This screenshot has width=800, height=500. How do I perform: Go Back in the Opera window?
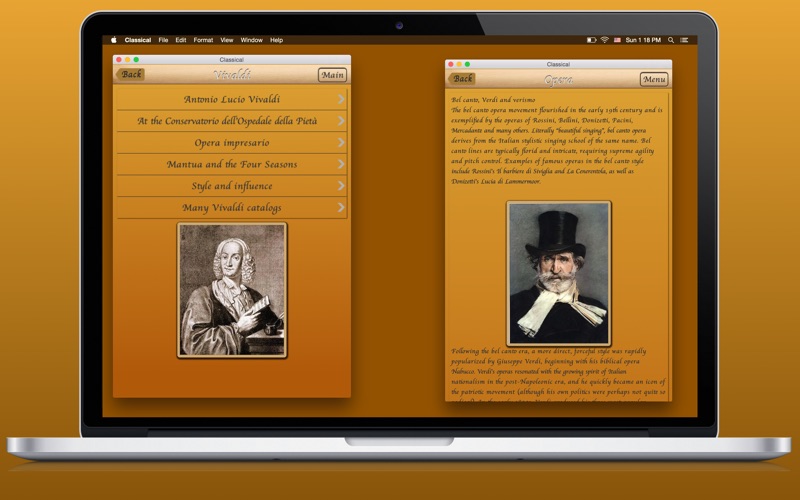tap(462, 79)
